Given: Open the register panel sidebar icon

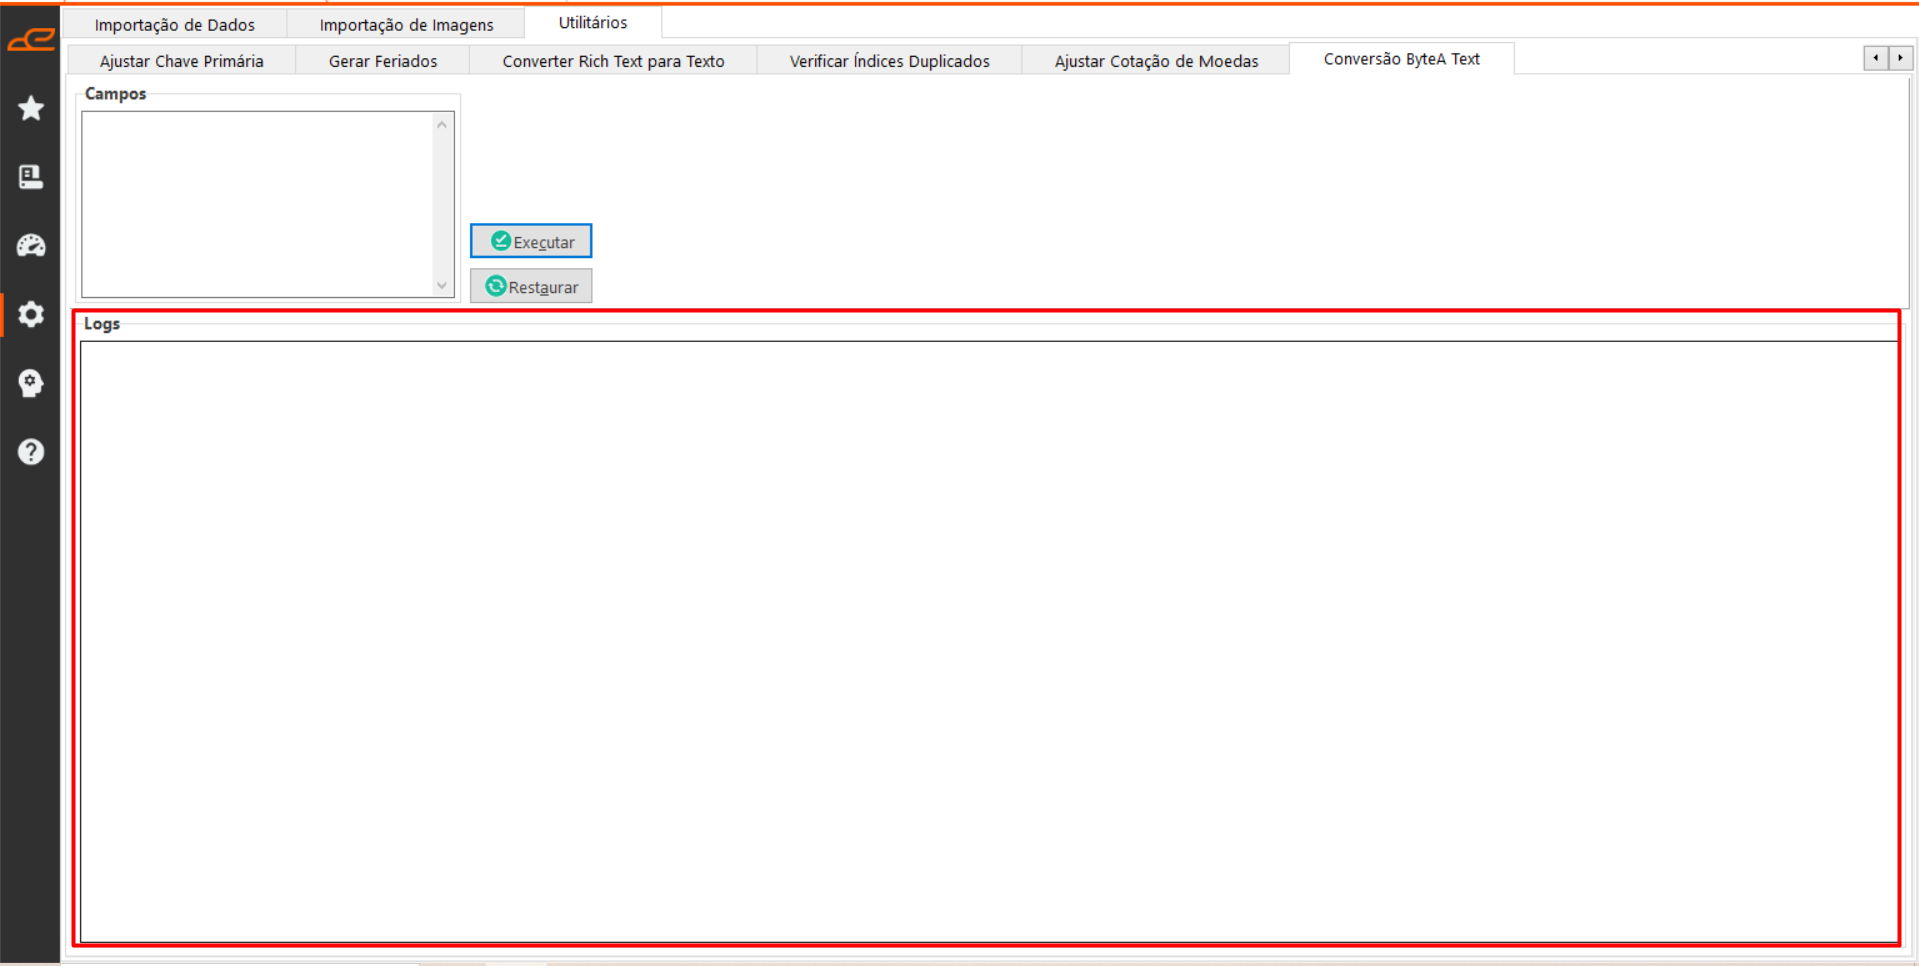Looking at the screenshot, I should coord(31,177).
